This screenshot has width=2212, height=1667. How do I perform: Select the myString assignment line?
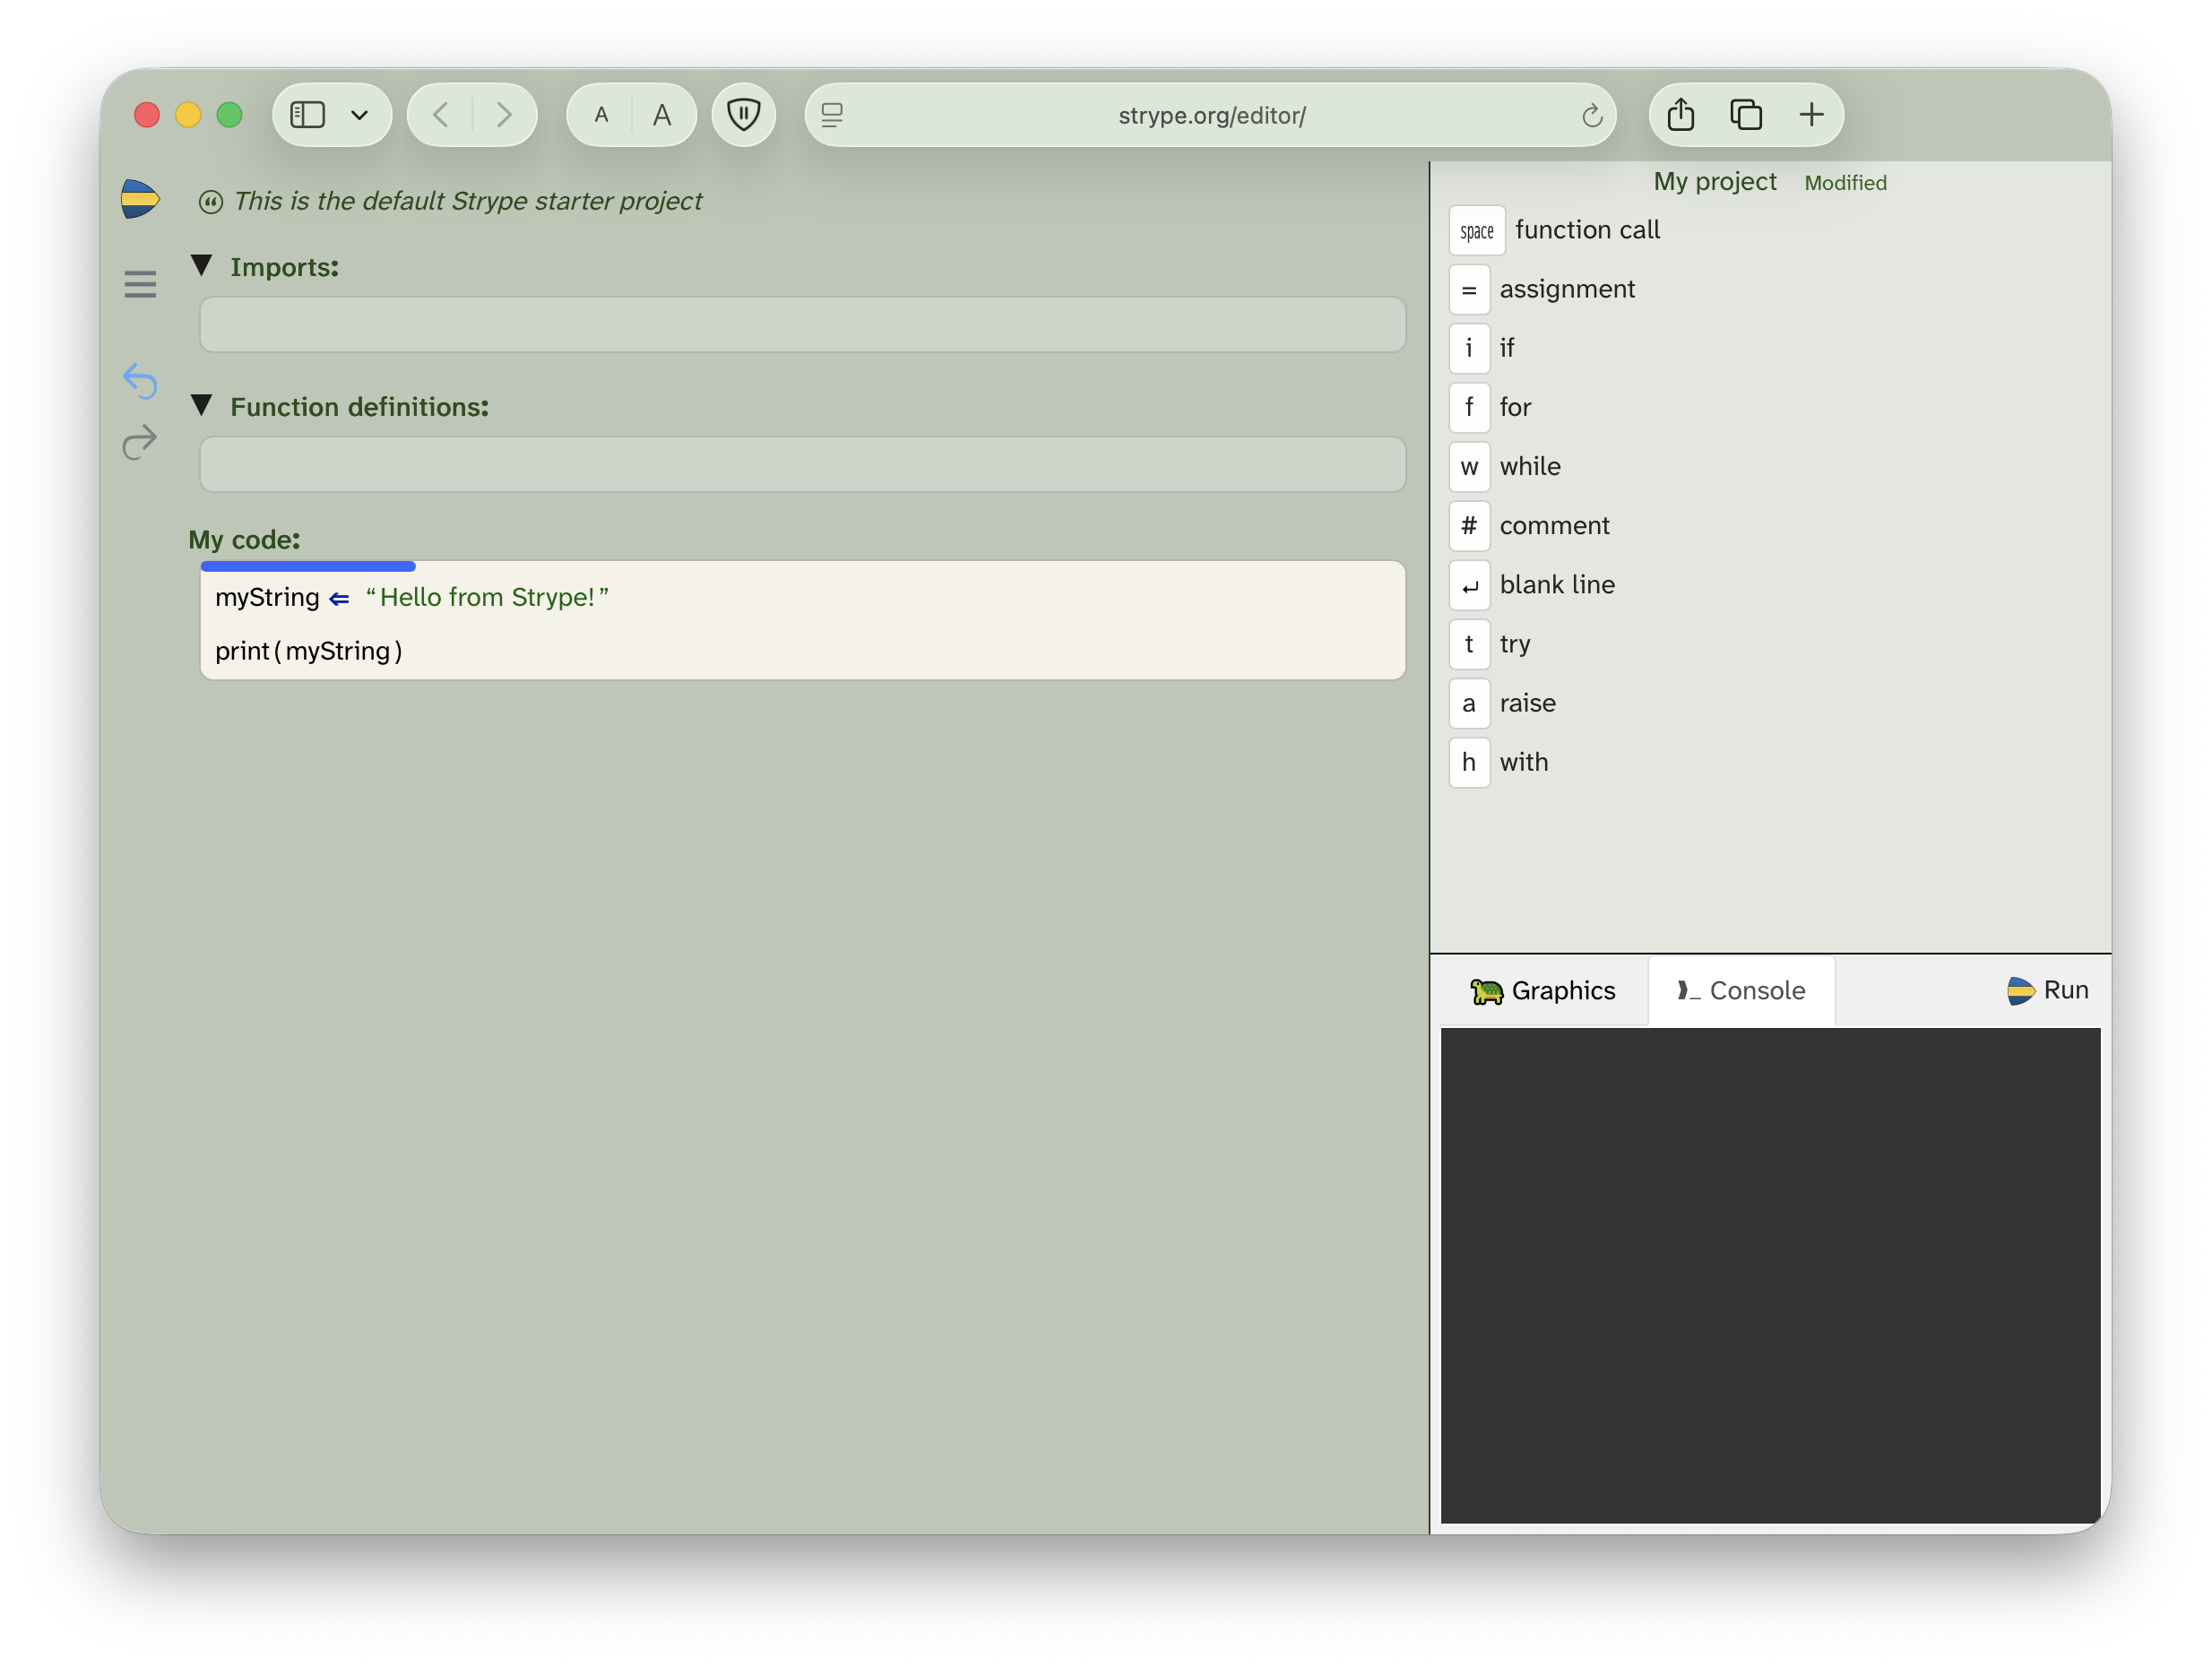click(x=802, y=597)
